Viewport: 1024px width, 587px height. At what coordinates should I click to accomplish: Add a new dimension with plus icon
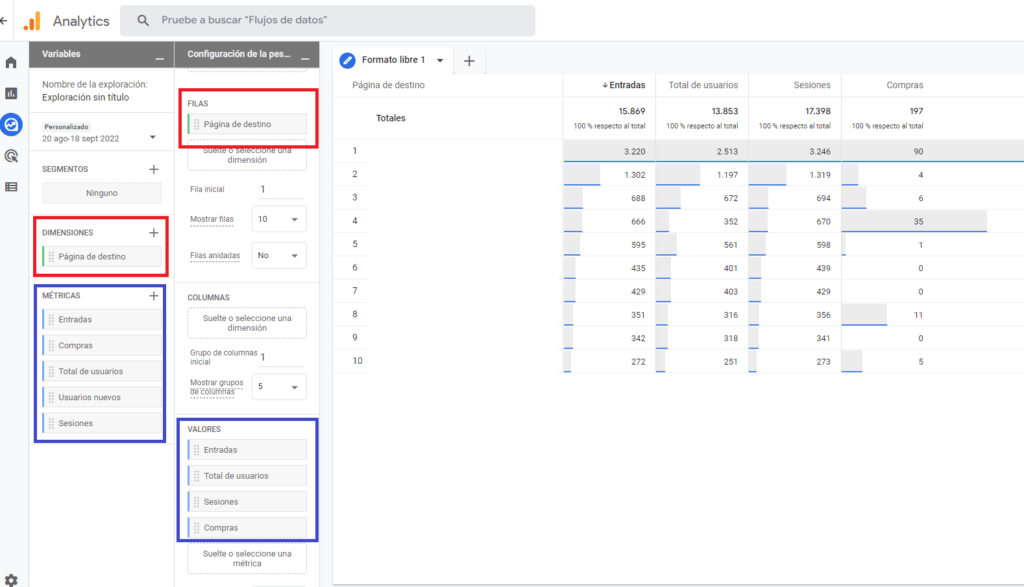153,232
